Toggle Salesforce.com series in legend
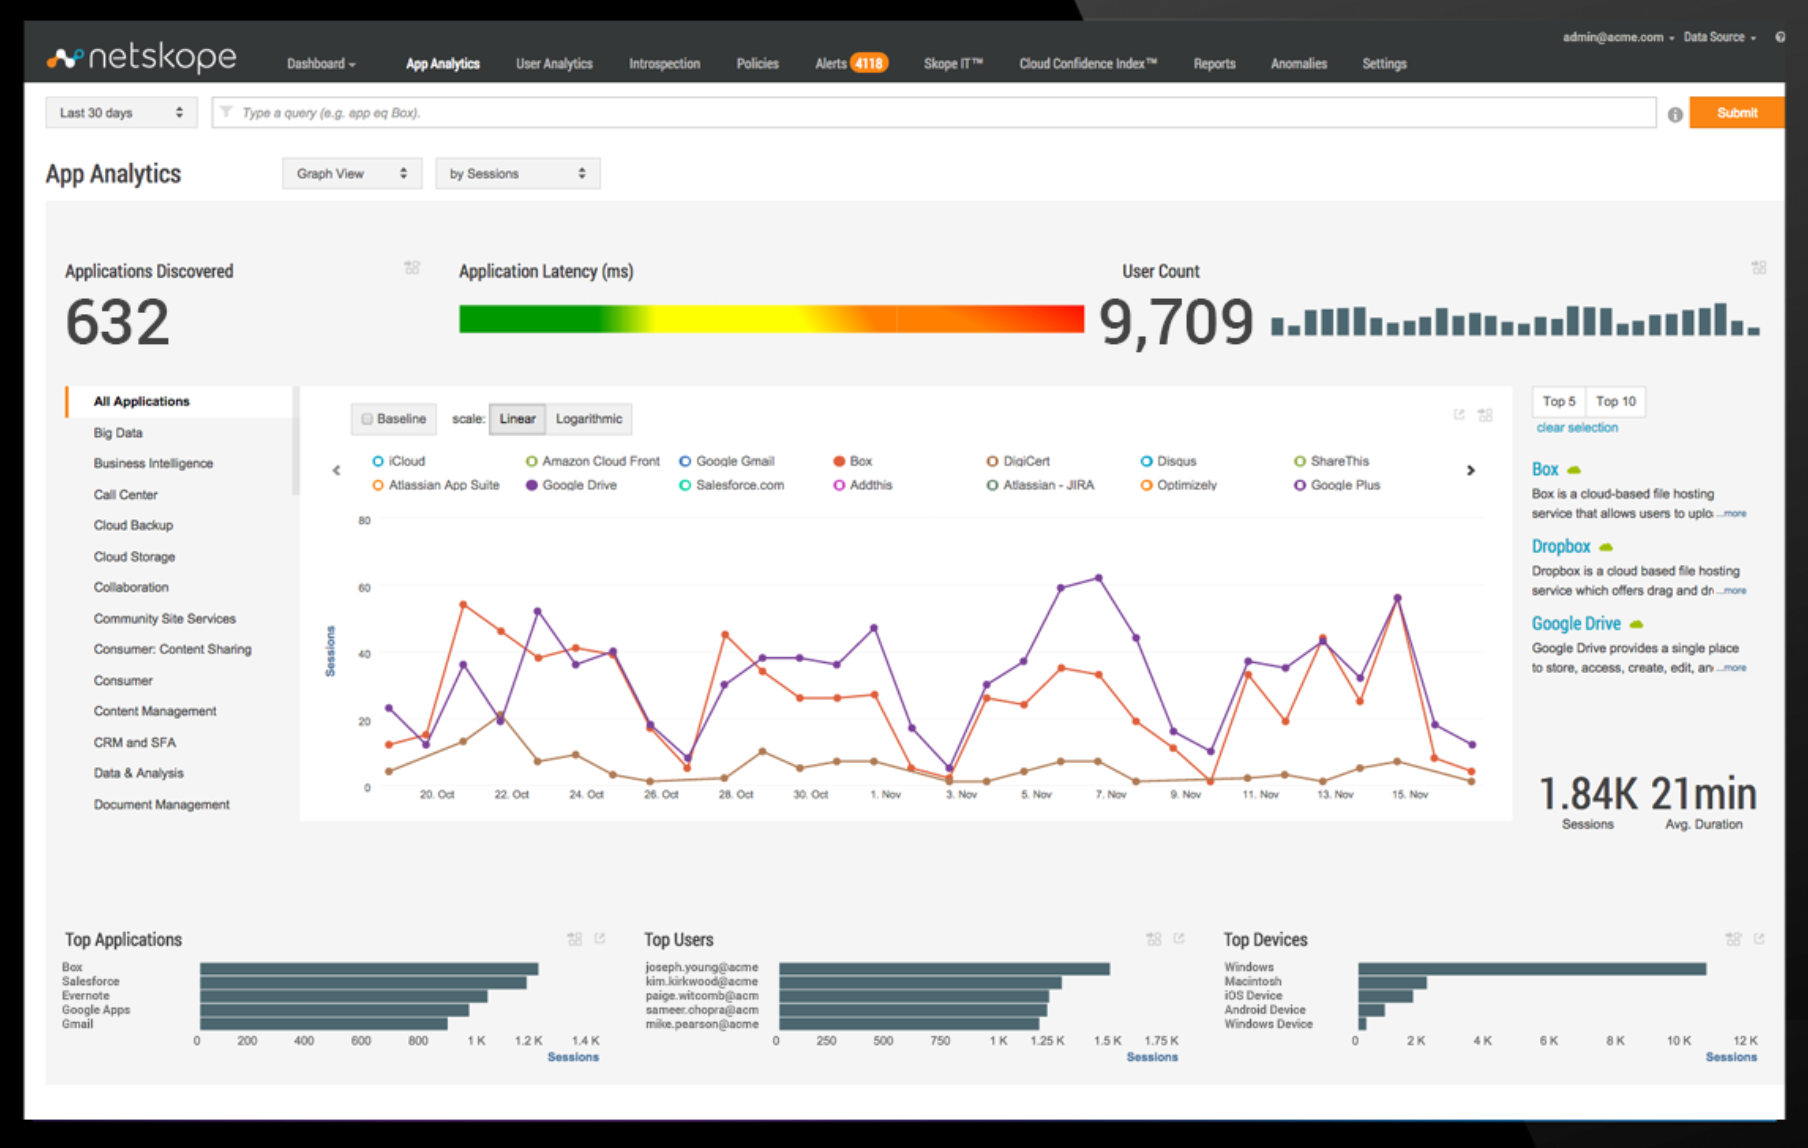The width and height of the screenshot is (1808, 1148). point(731,485)
